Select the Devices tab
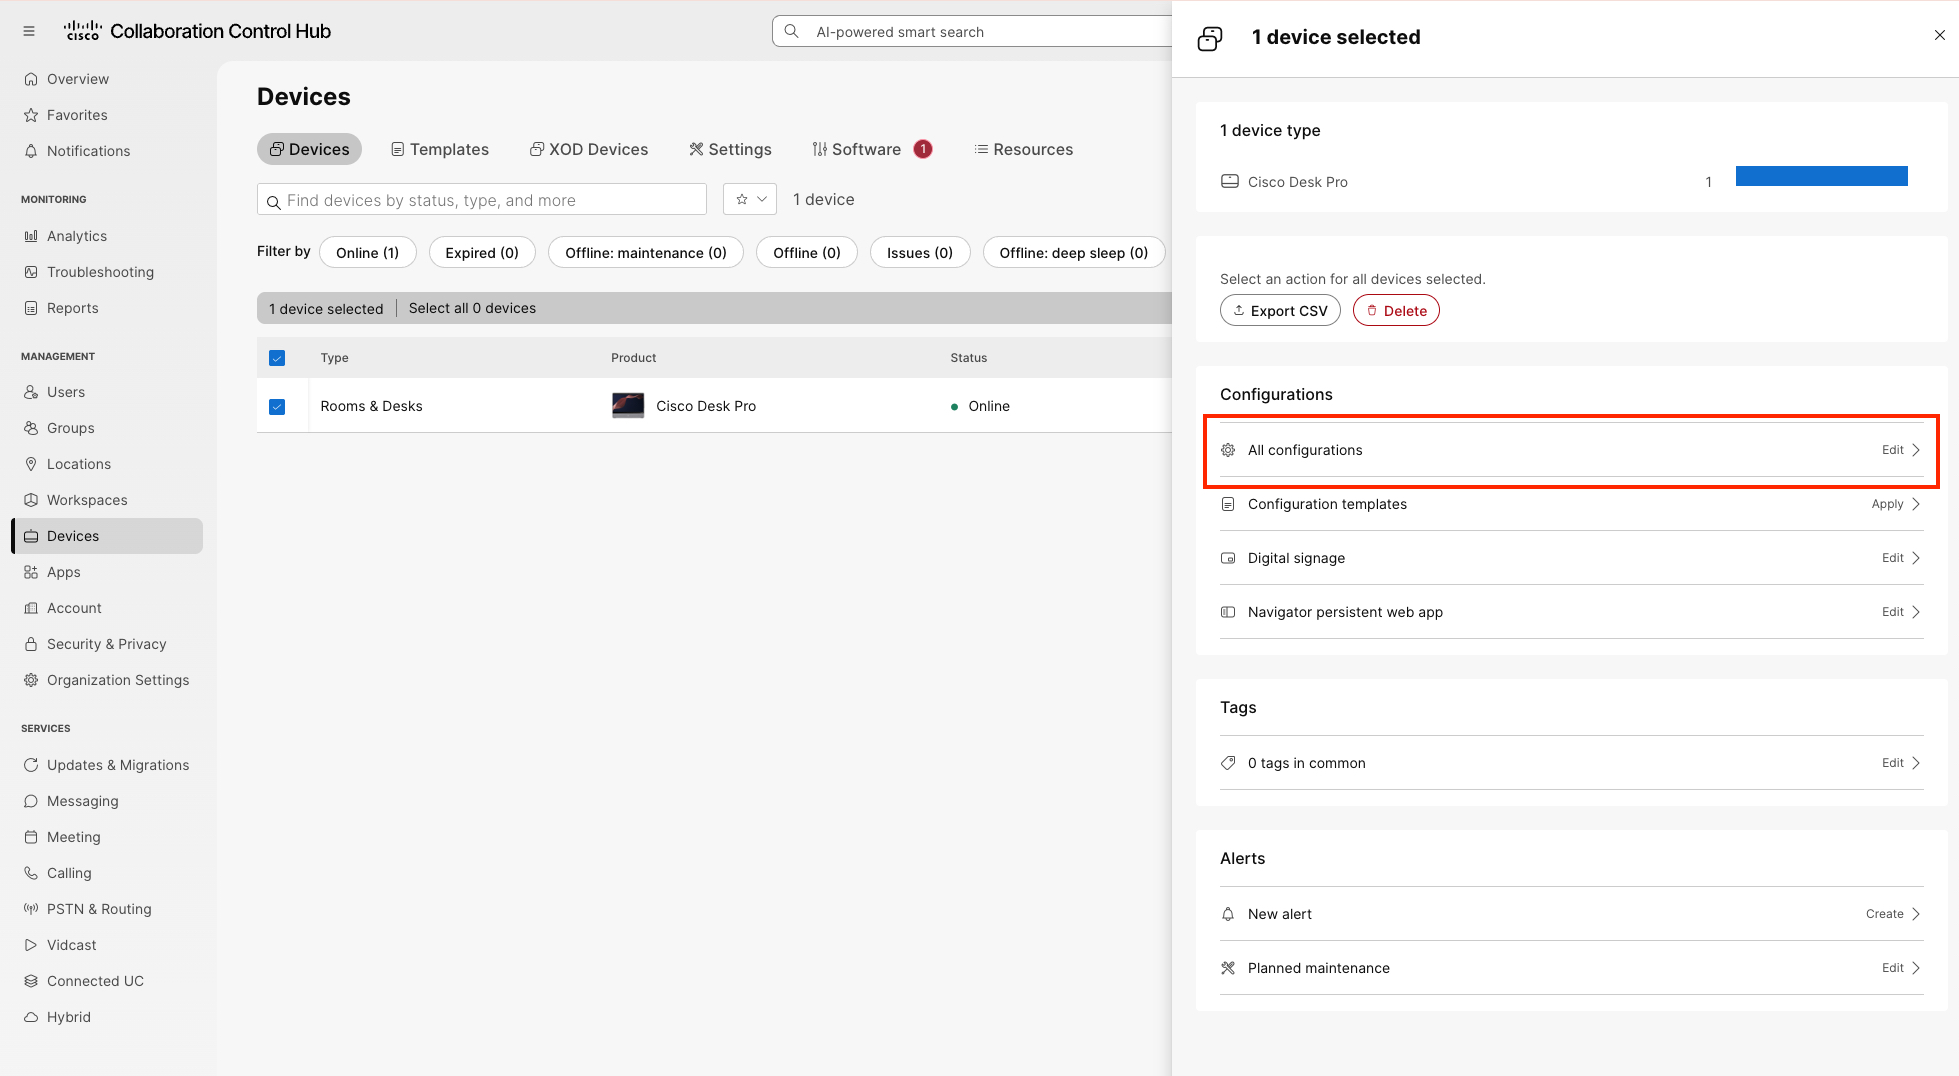 309,149
